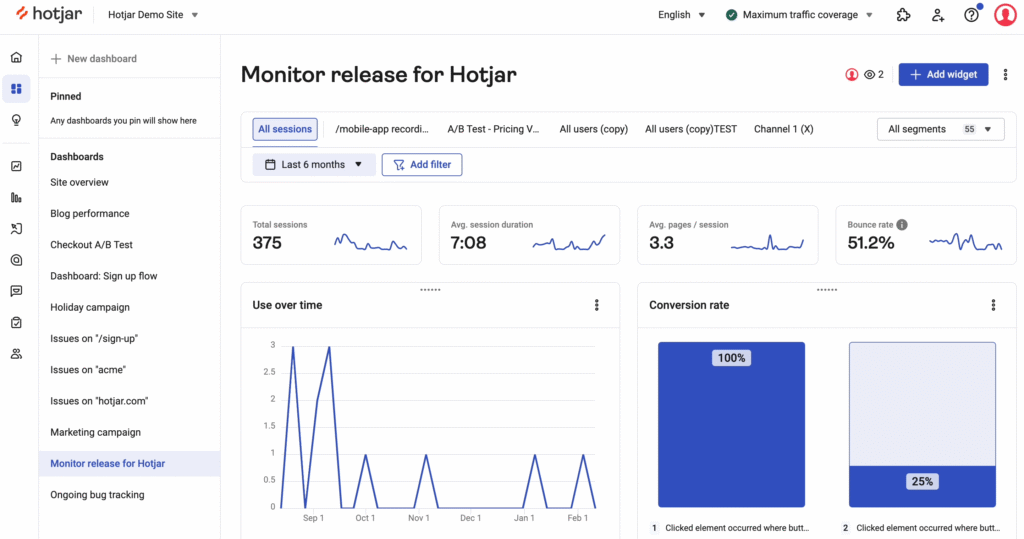1024x539 pixels.
Task: Select the All sessions segment chip
Action: coord(285,129)
